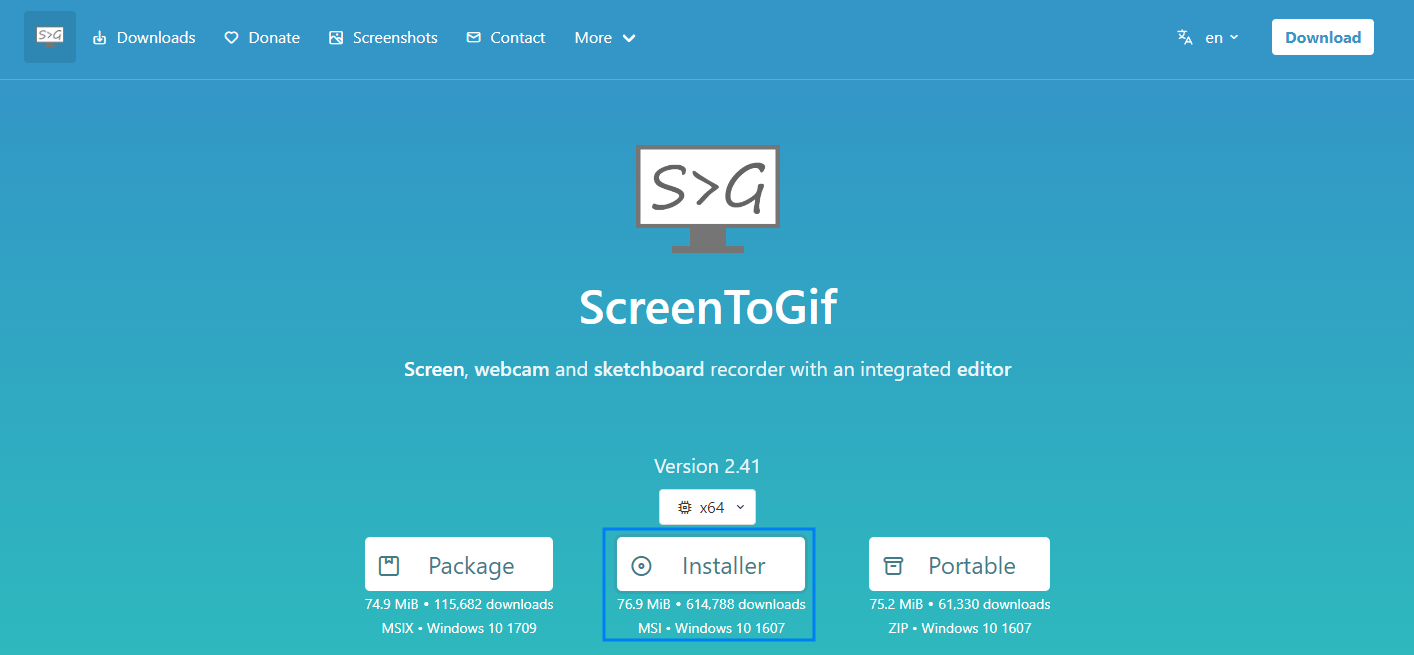This screenshot has width=1414, height=655.
Task: Click the disc icon on Installer button
Action: coord(642,566)
